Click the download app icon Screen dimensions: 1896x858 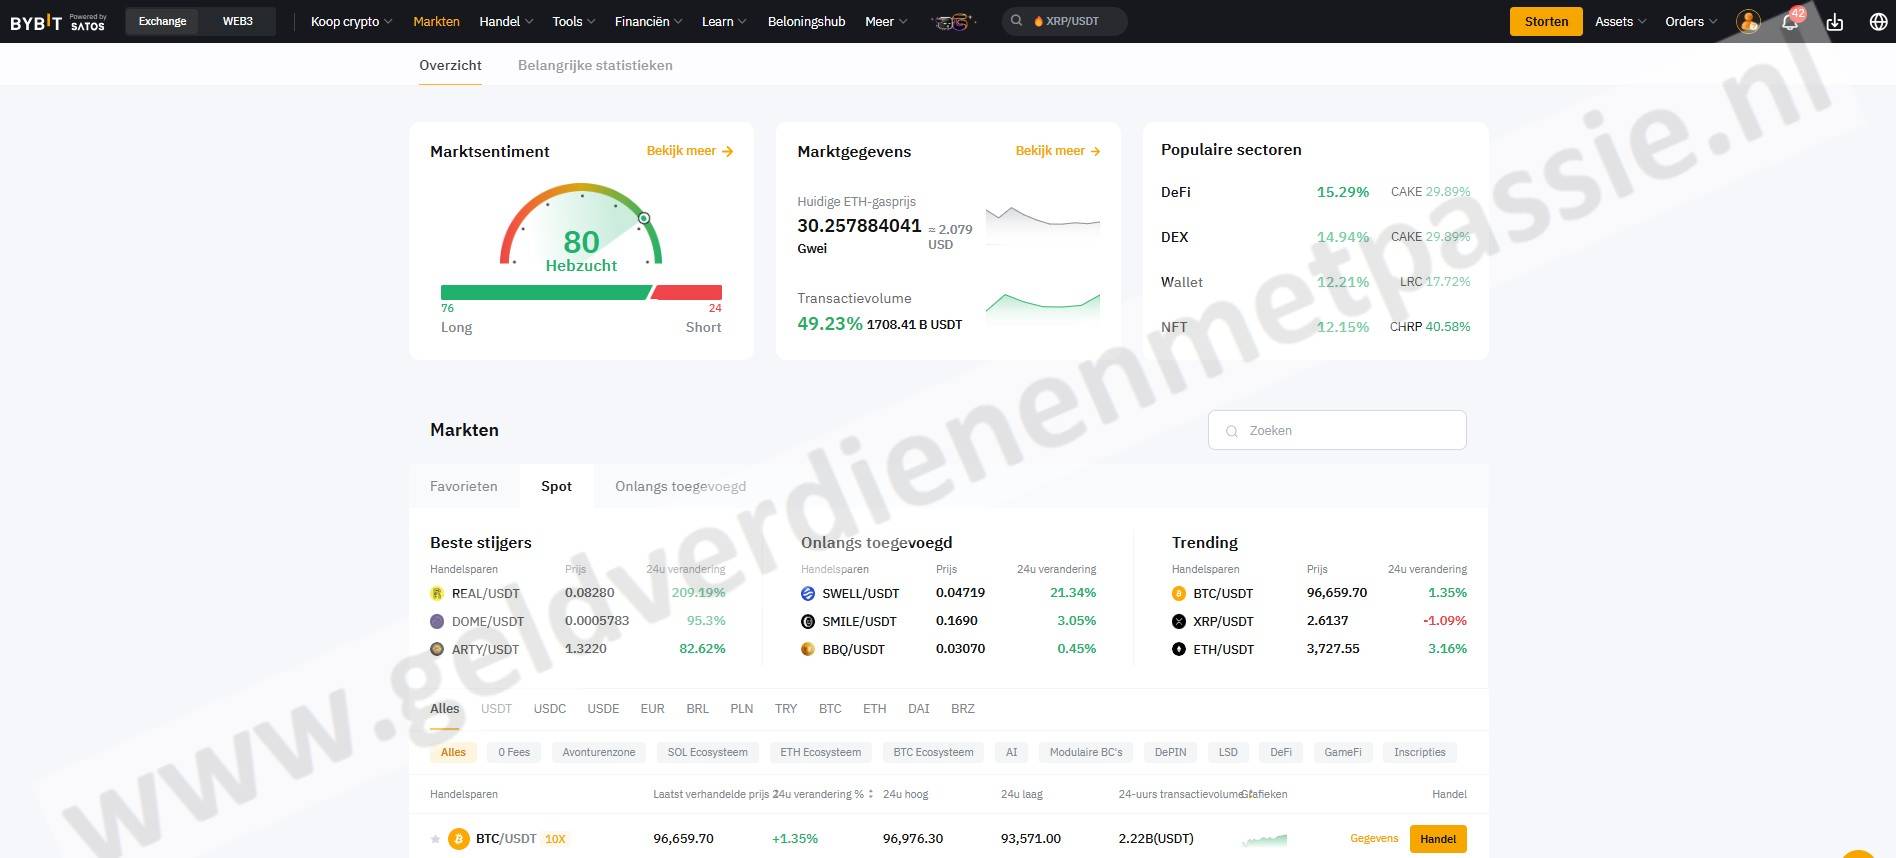click(x=1835, y=22)
